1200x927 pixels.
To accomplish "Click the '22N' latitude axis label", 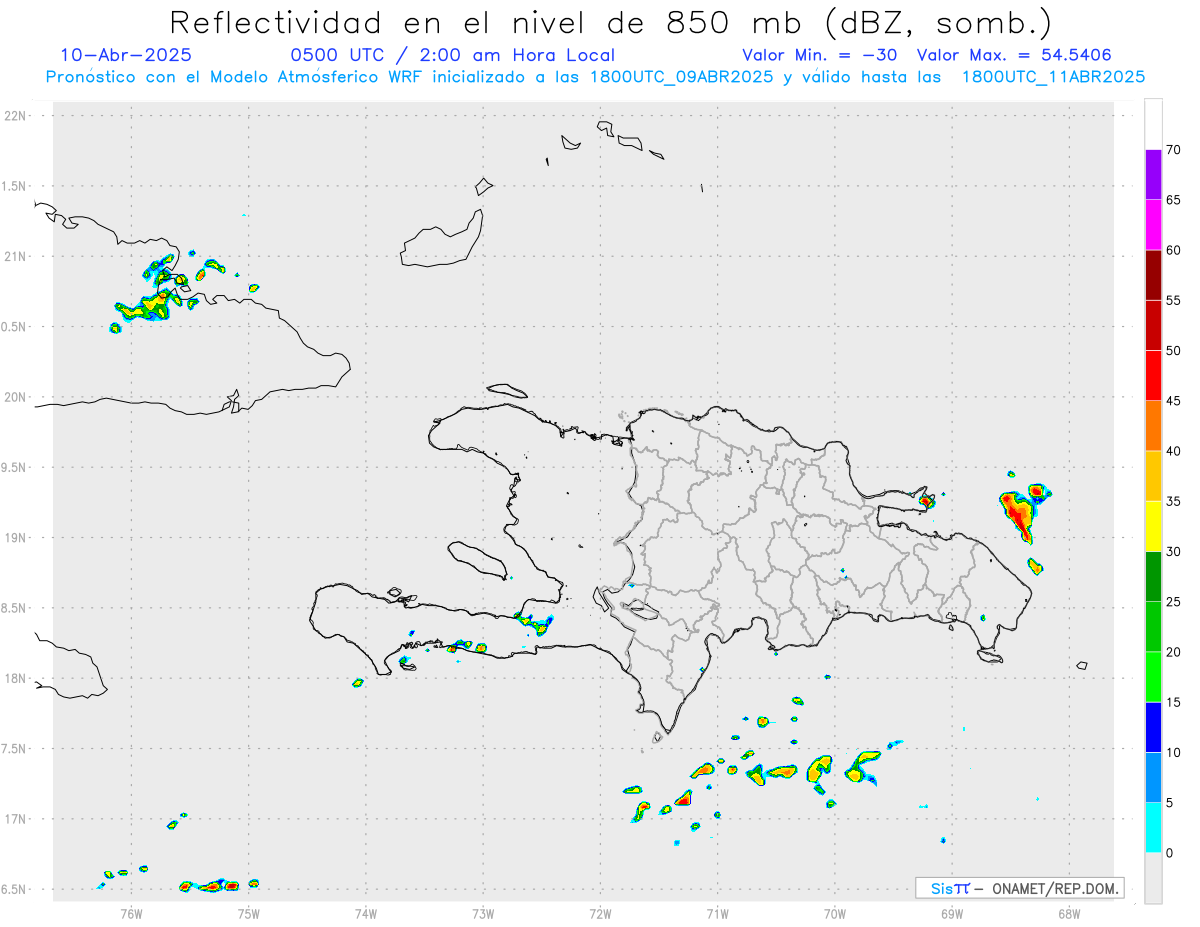I will tap(15, 116).
